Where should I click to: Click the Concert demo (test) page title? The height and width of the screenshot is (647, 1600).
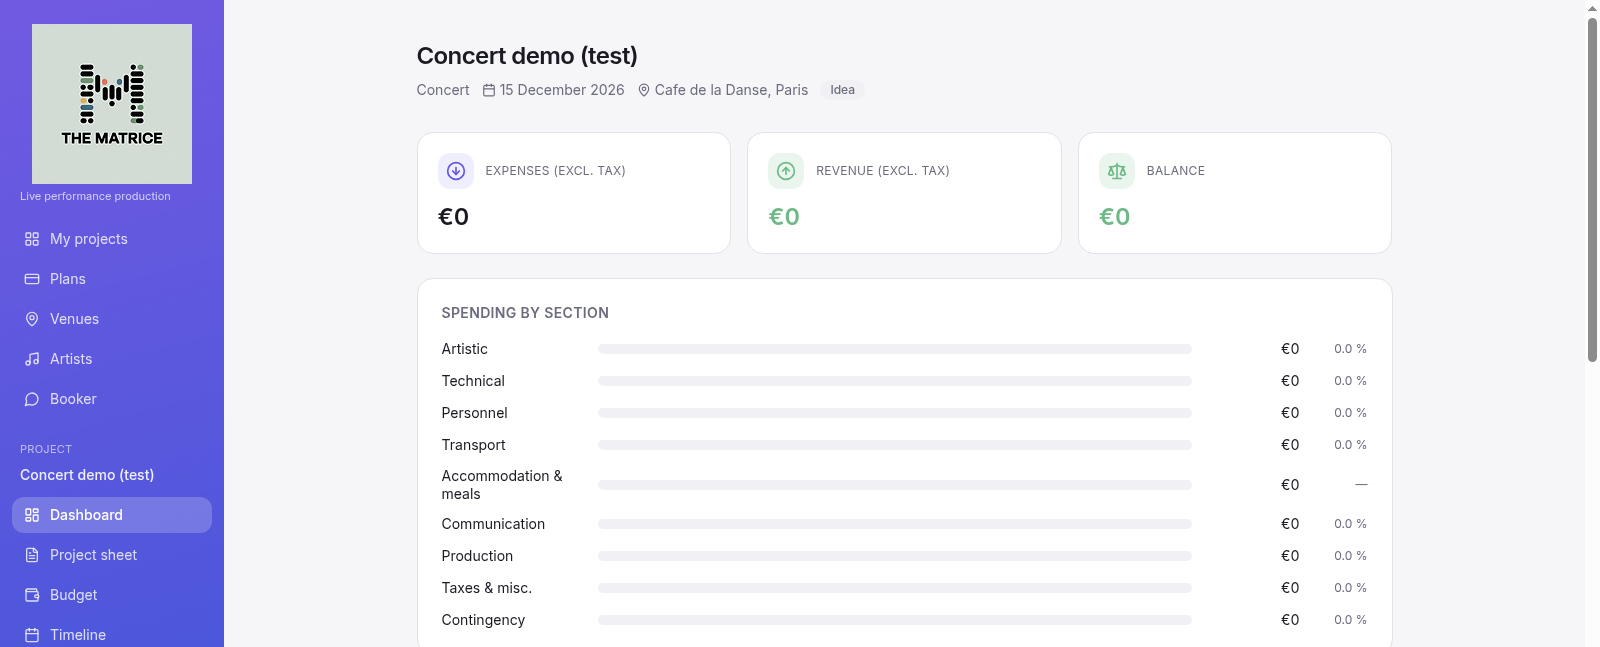[527, 56]
